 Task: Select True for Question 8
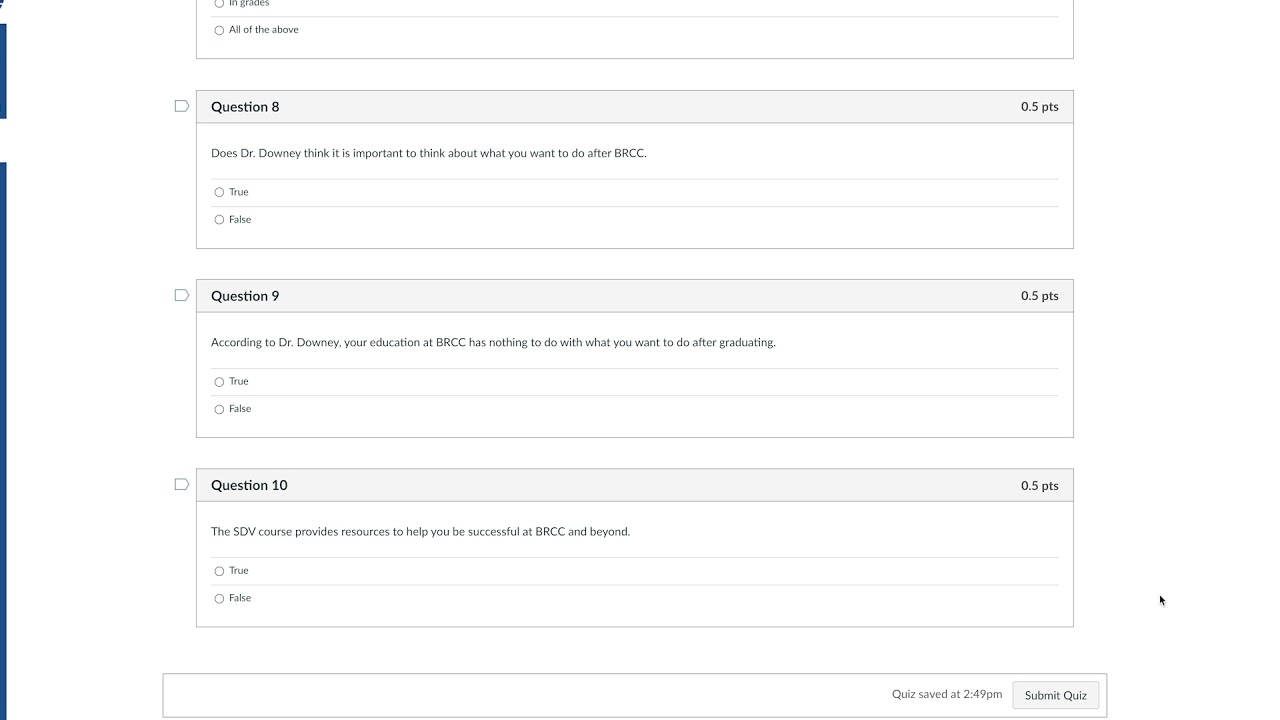click(219, 192)
